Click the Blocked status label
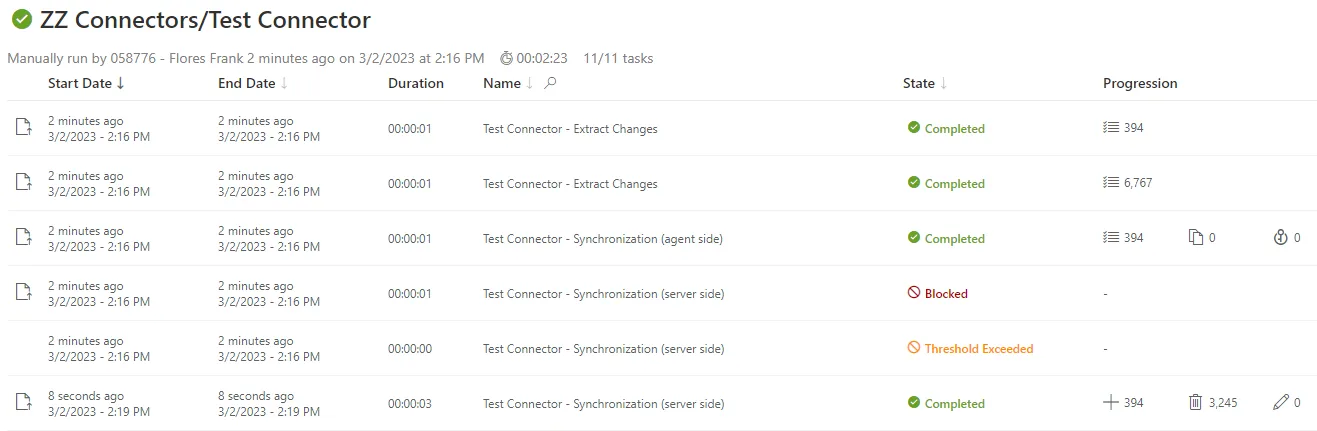Viewport: 1317px width, 431px height. coord(946,294)
